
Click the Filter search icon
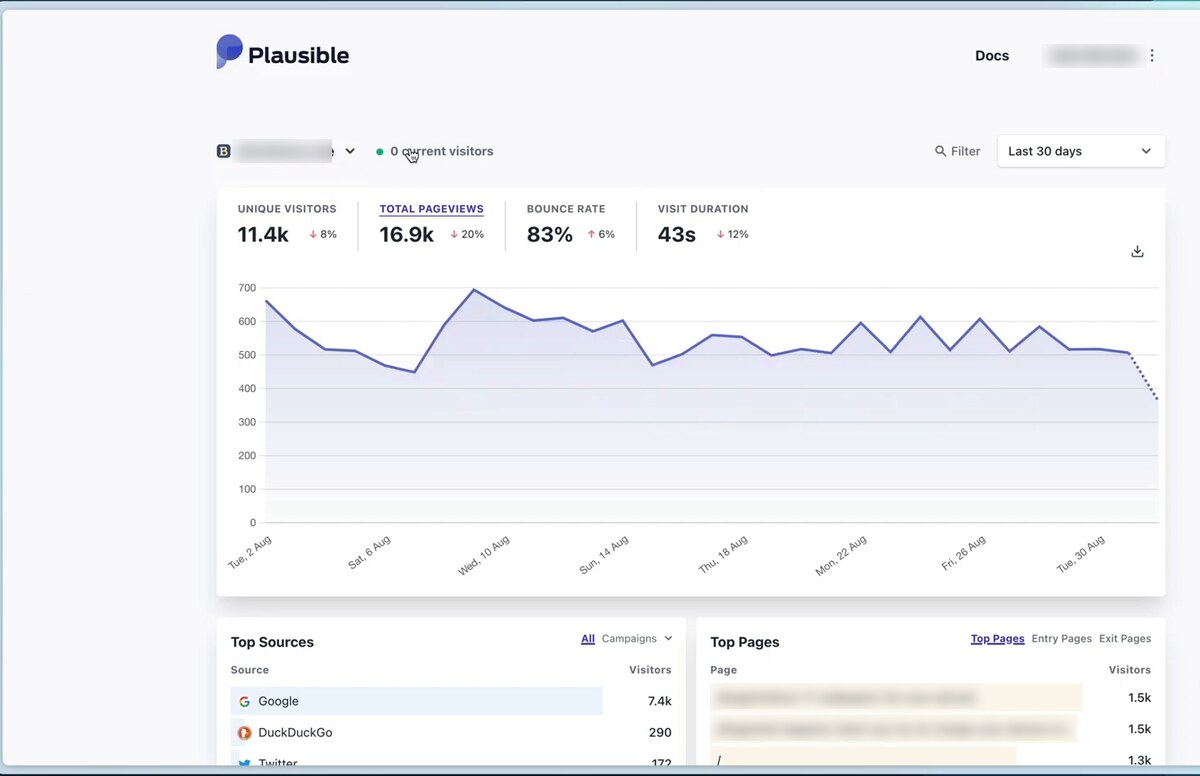click(940, 151)
